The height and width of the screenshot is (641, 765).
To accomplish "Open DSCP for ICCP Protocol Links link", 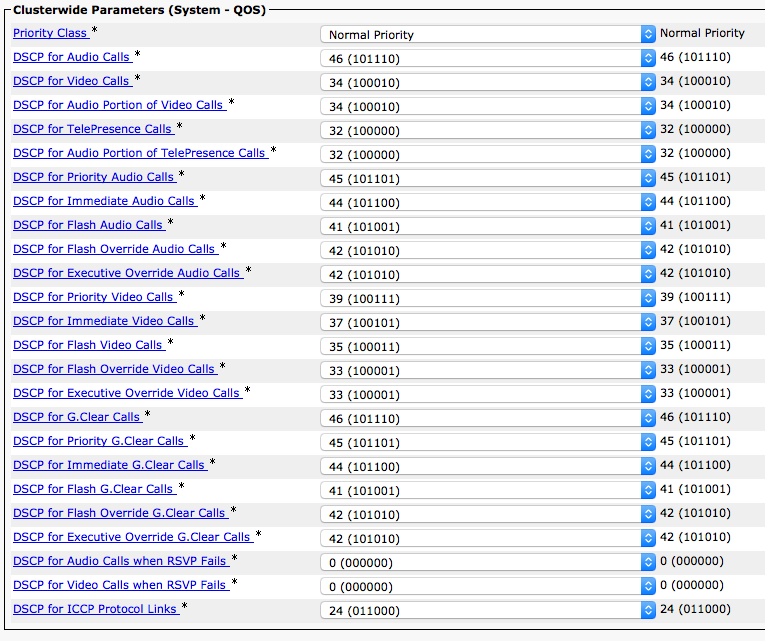I will (96, 608).
